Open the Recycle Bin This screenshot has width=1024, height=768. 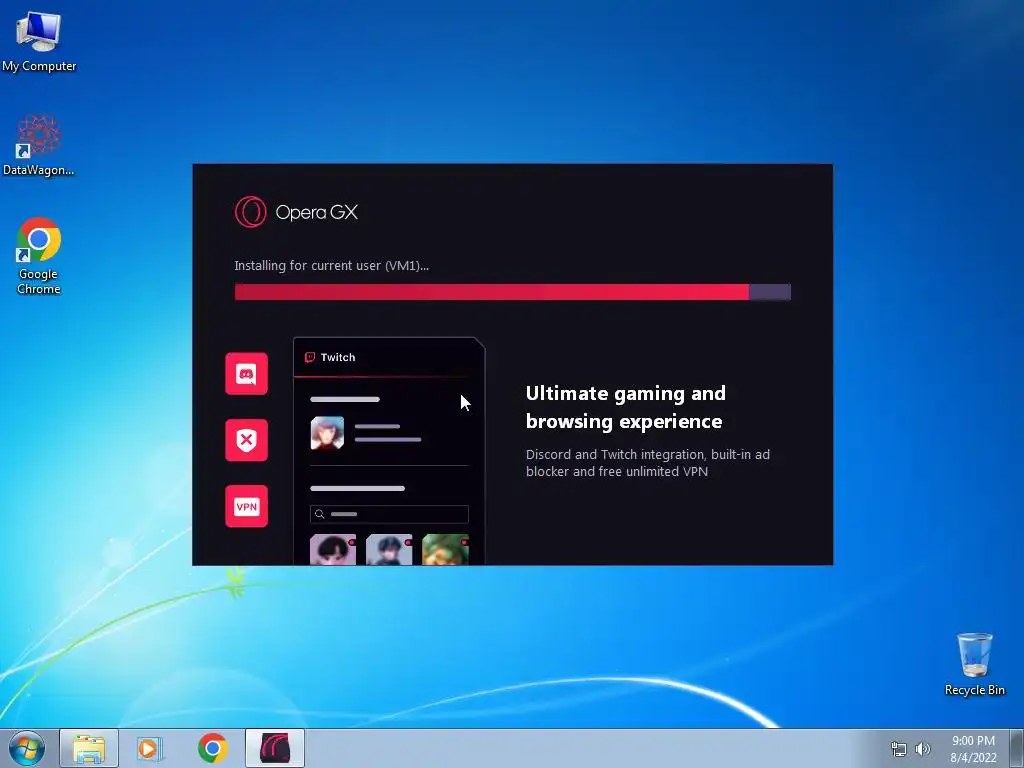[x=974, y=664]
